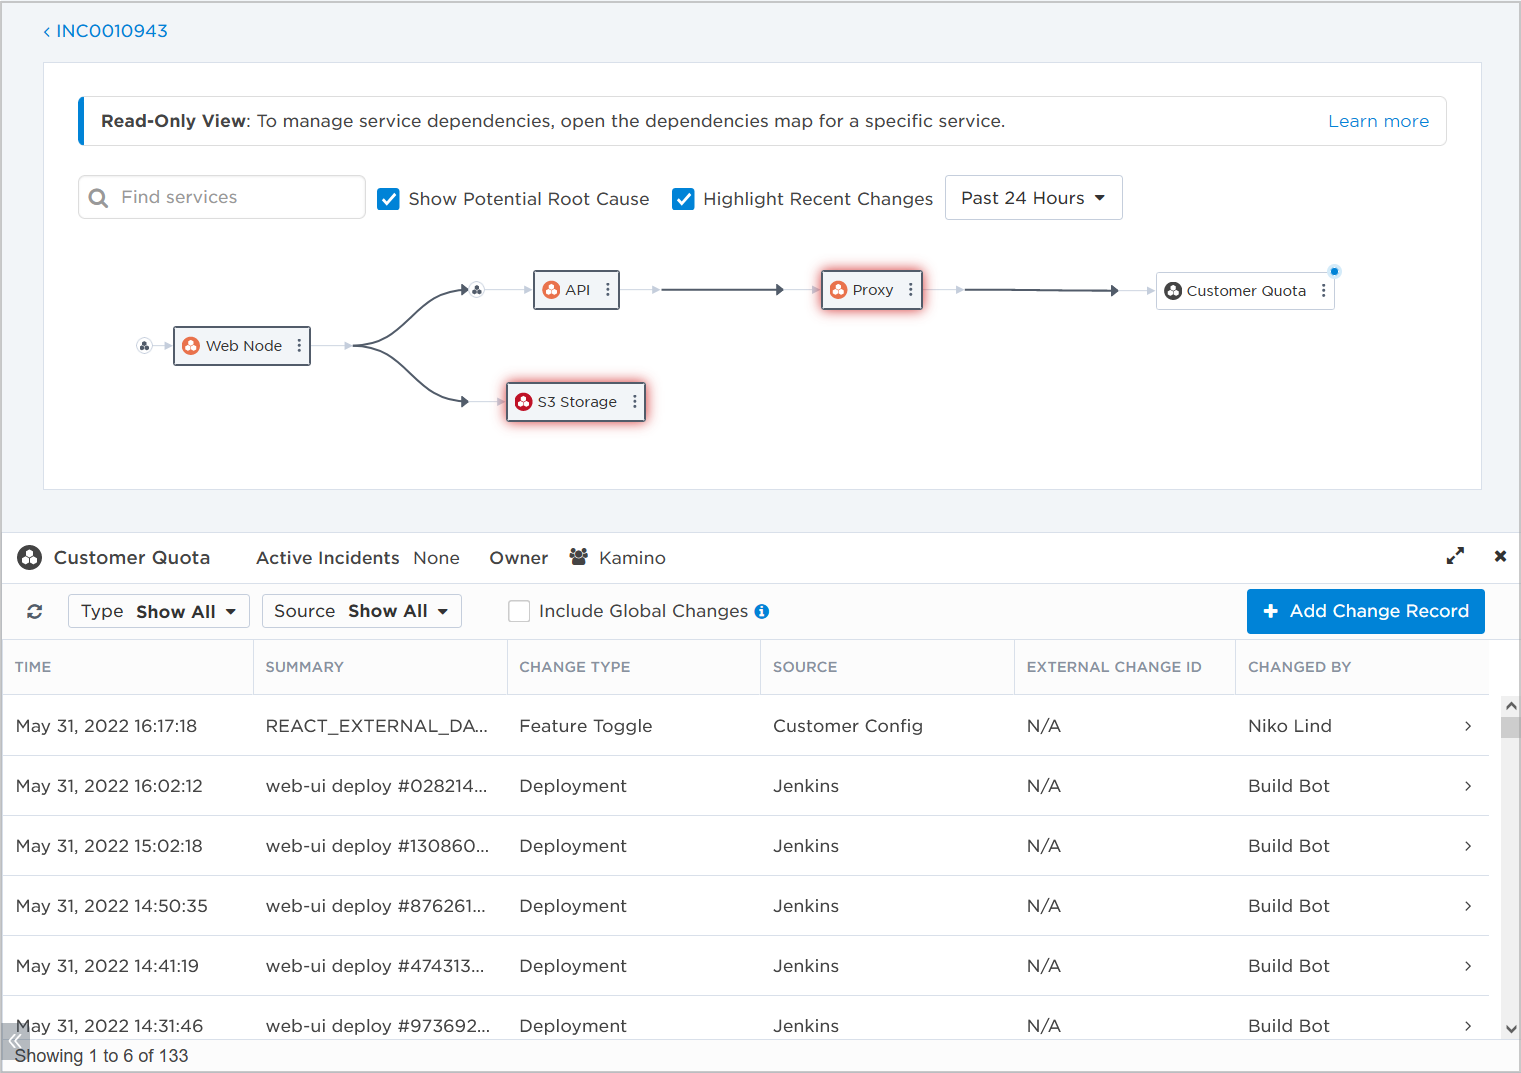1521x1073 pixels.
Task: Uncheck Show Potential Root Cause
Action: (389, 199)
